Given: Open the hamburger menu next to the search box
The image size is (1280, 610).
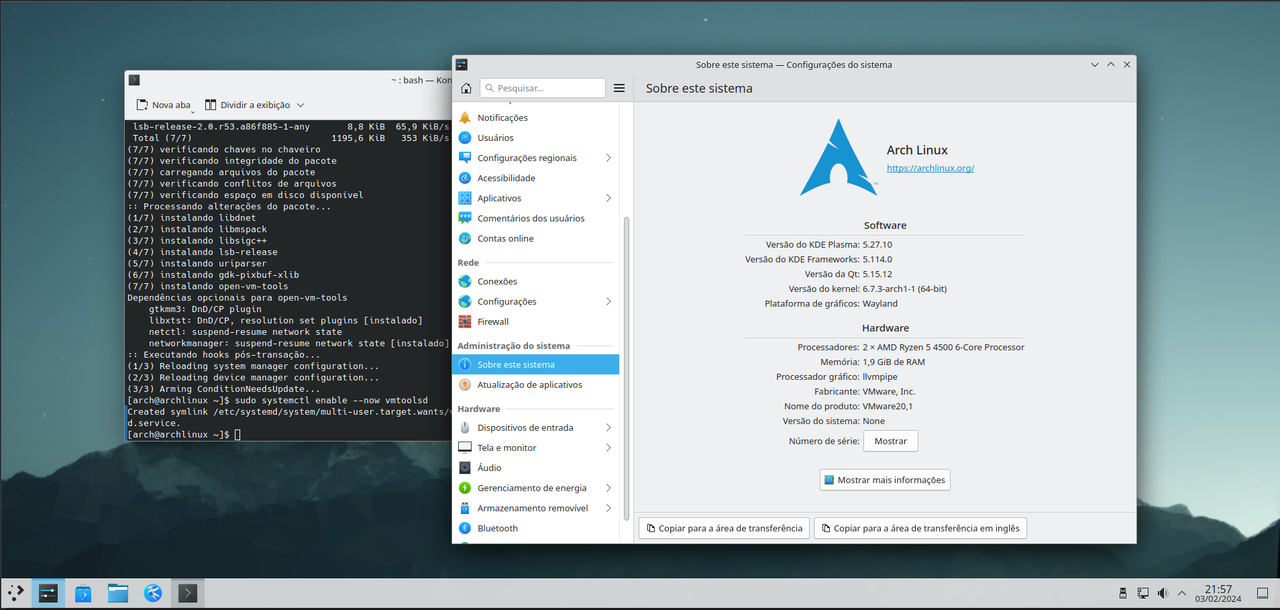Looking at the screenshot, I should 619,88.
